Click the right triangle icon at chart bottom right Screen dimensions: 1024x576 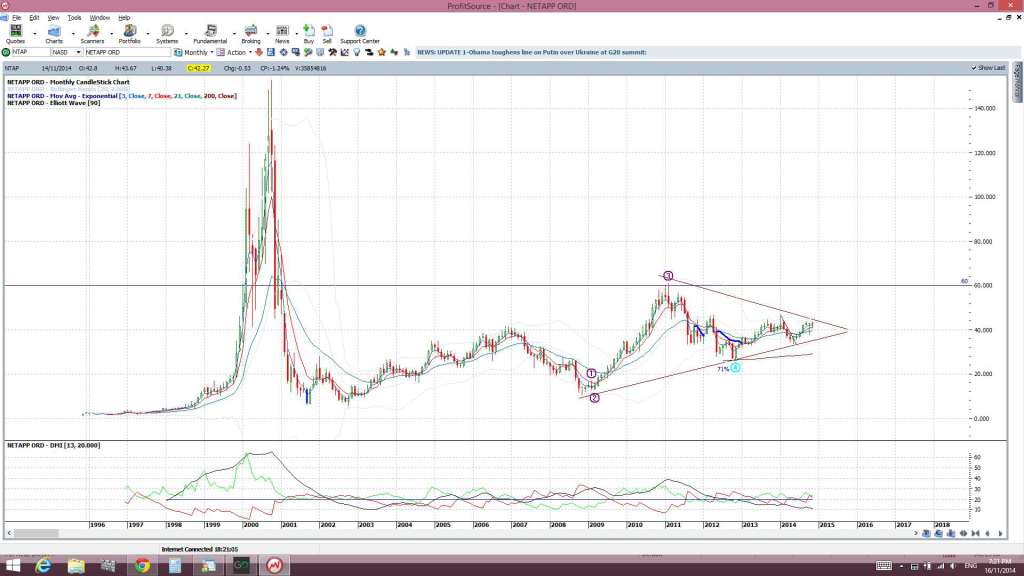(1000, 534)
